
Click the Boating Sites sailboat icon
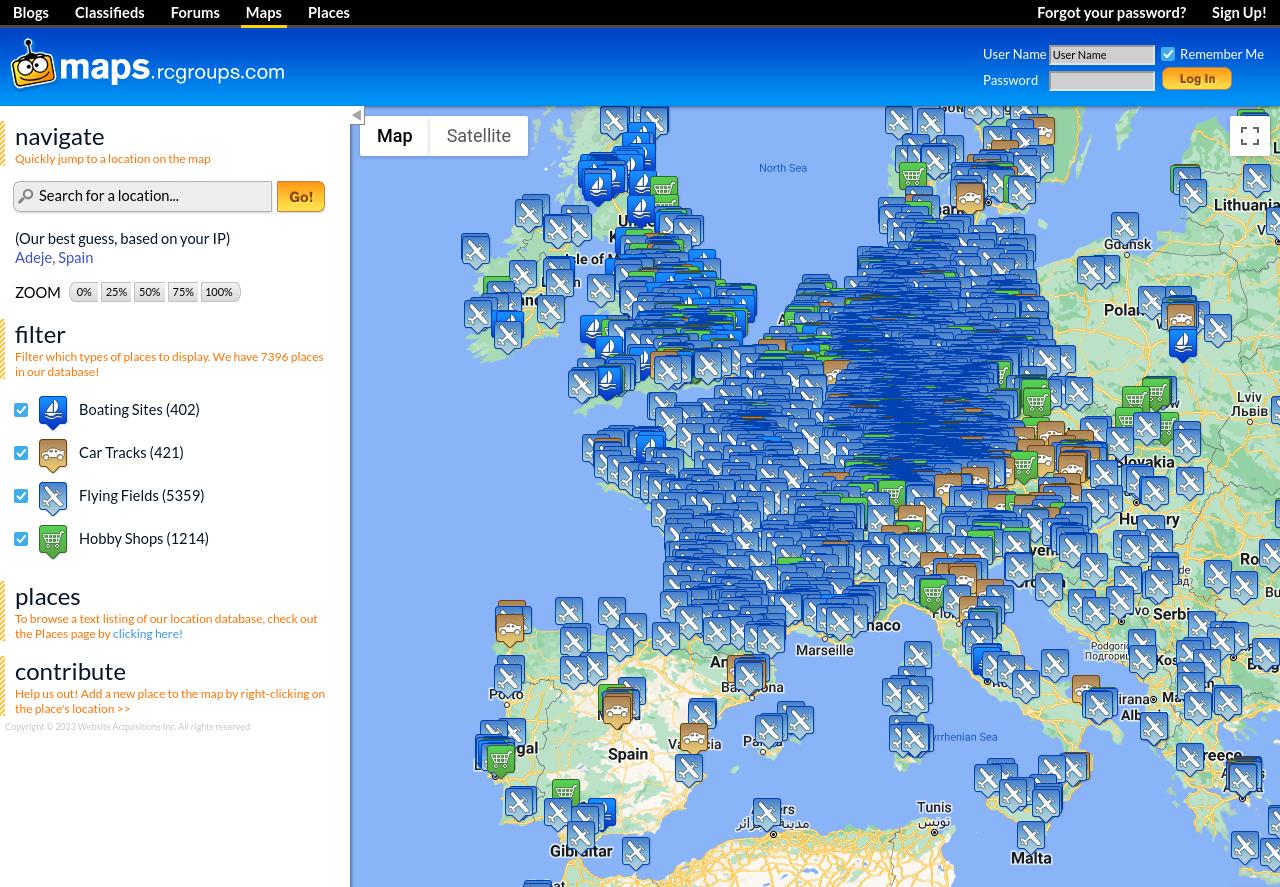pos(53,411)
